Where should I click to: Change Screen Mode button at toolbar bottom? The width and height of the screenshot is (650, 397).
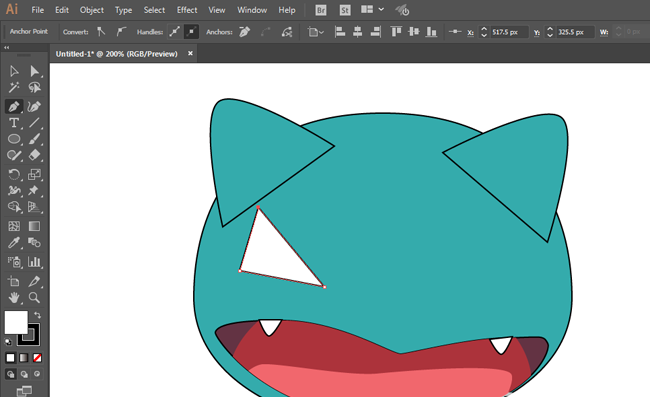coord(24,391)
